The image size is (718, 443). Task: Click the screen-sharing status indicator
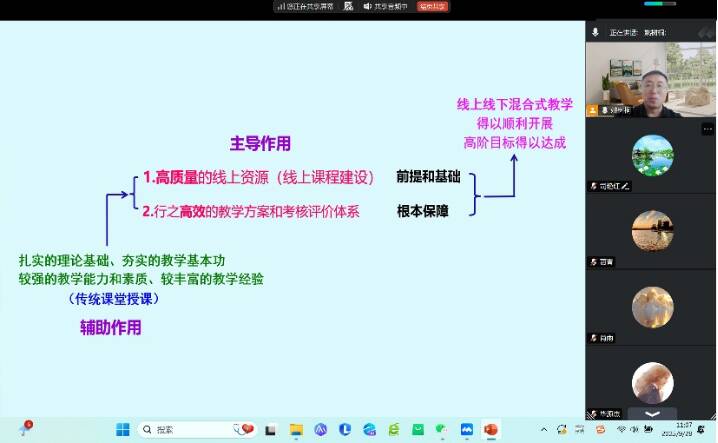point(306,6)
